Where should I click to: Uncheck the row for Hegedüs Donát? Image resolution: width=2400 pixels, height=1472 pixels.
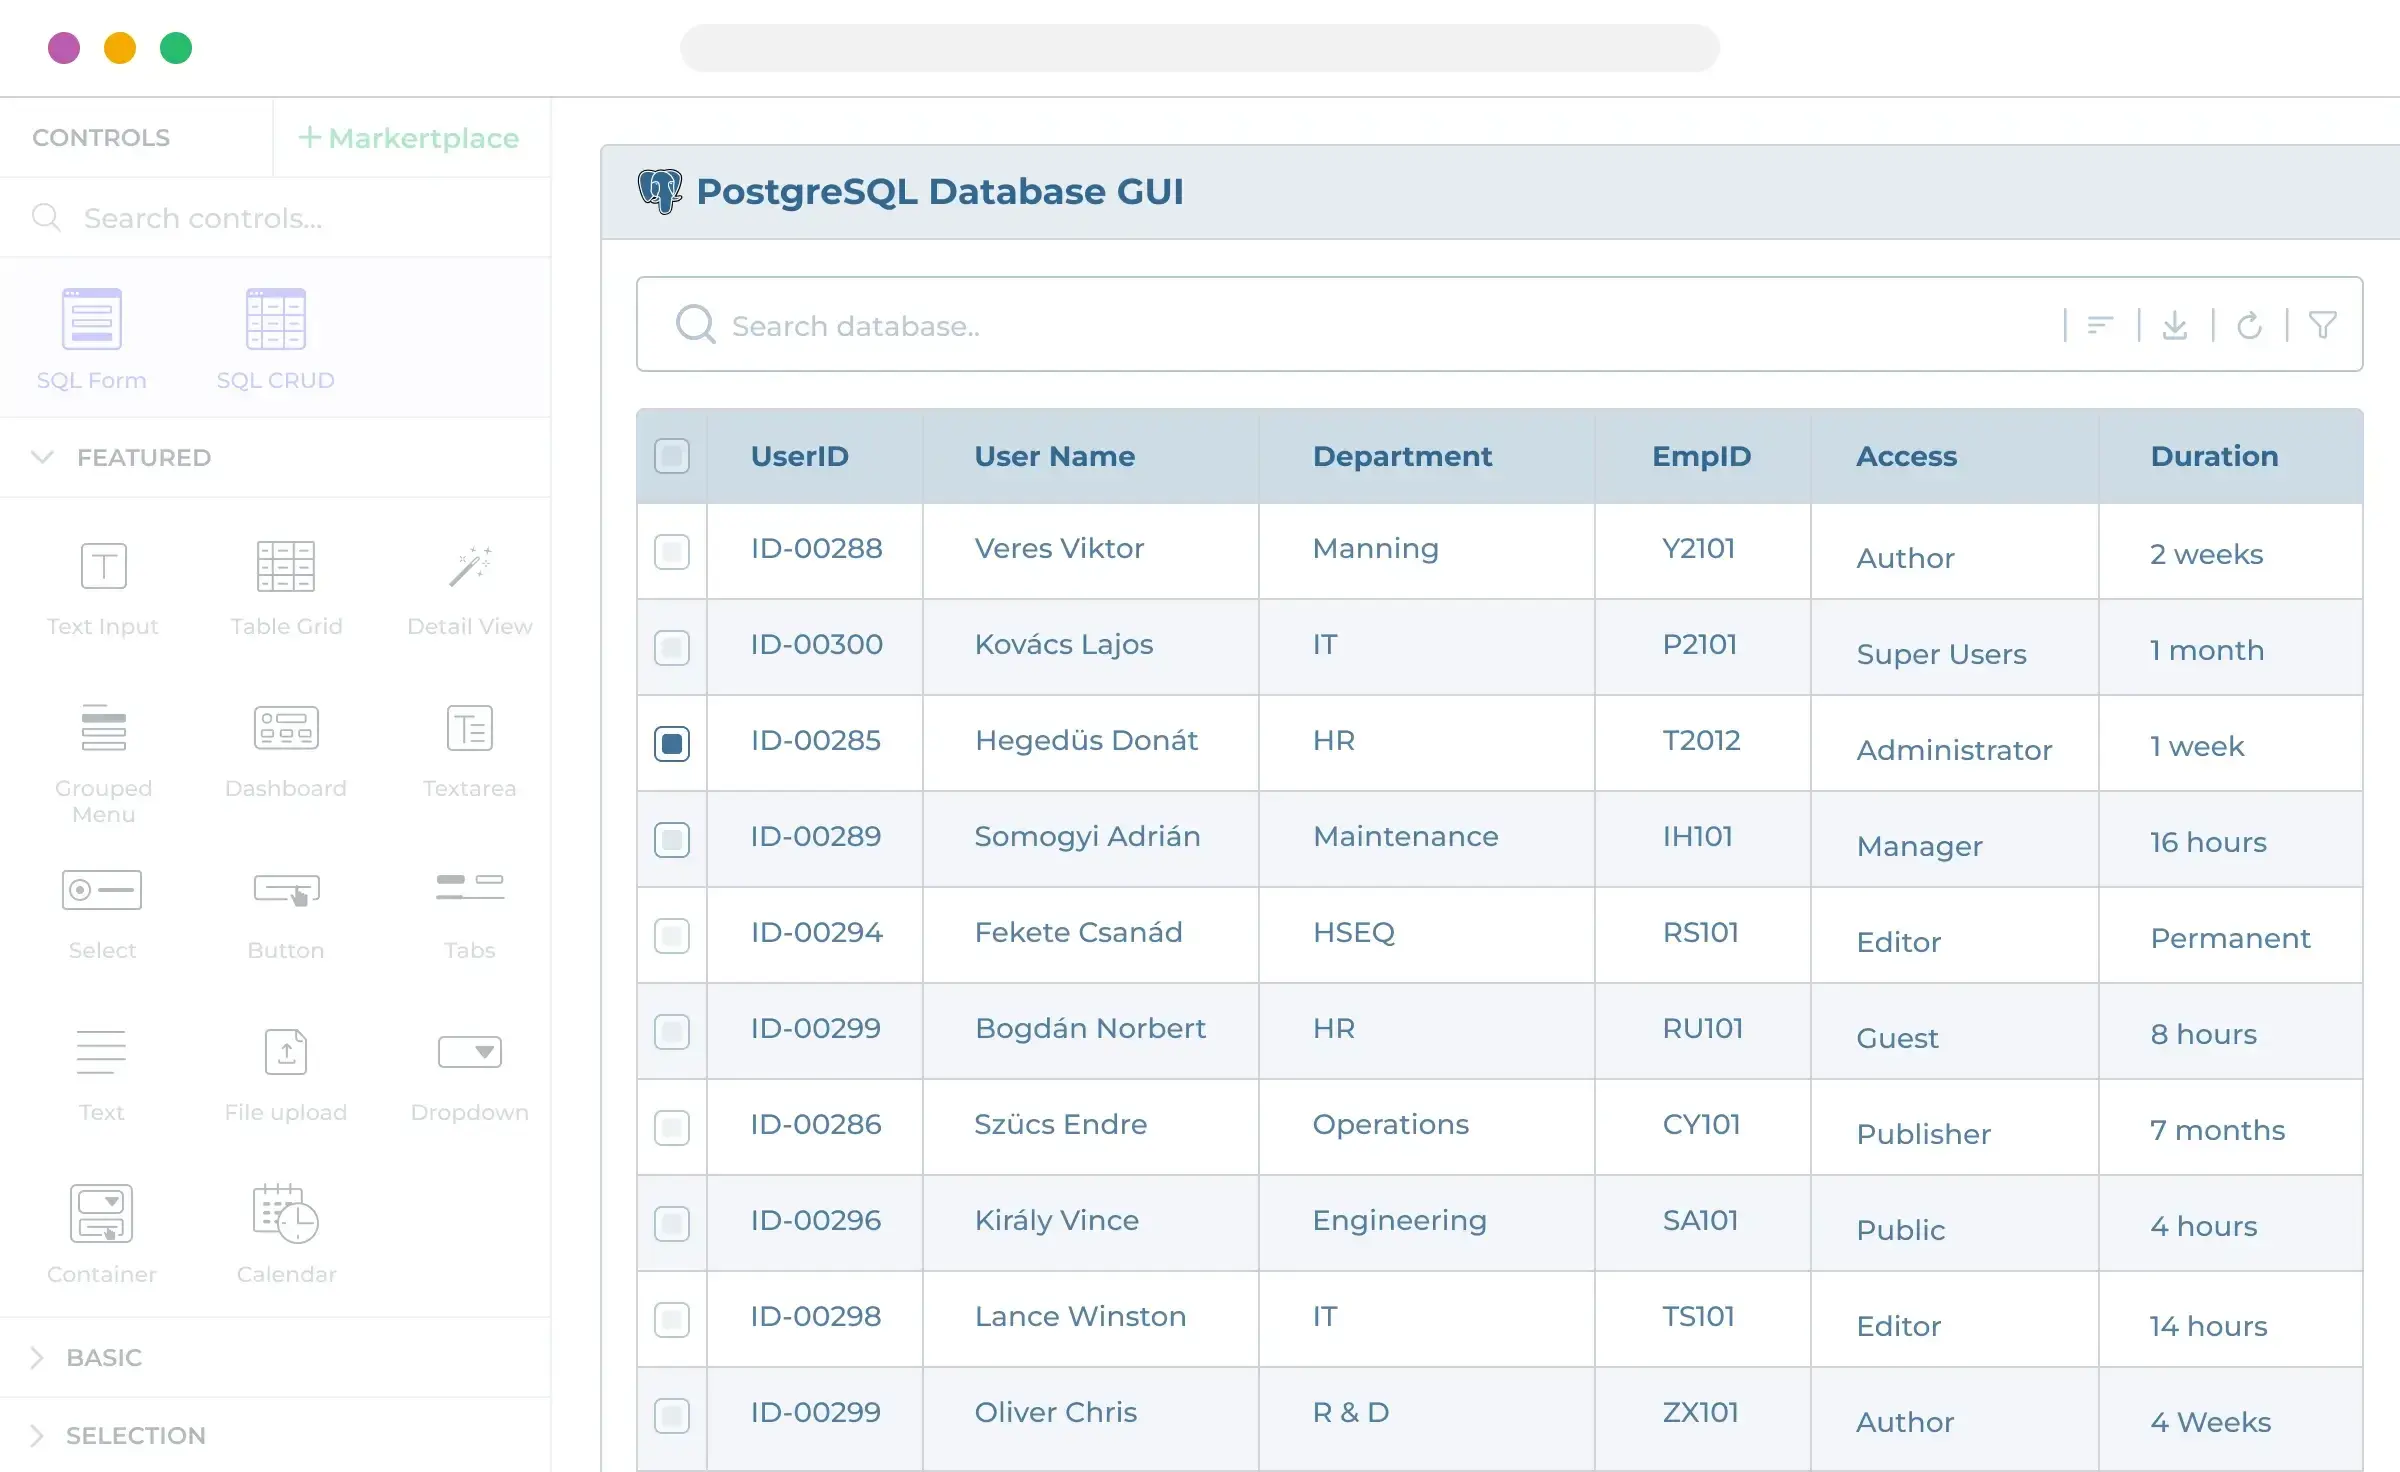click(x=671, y=743)
